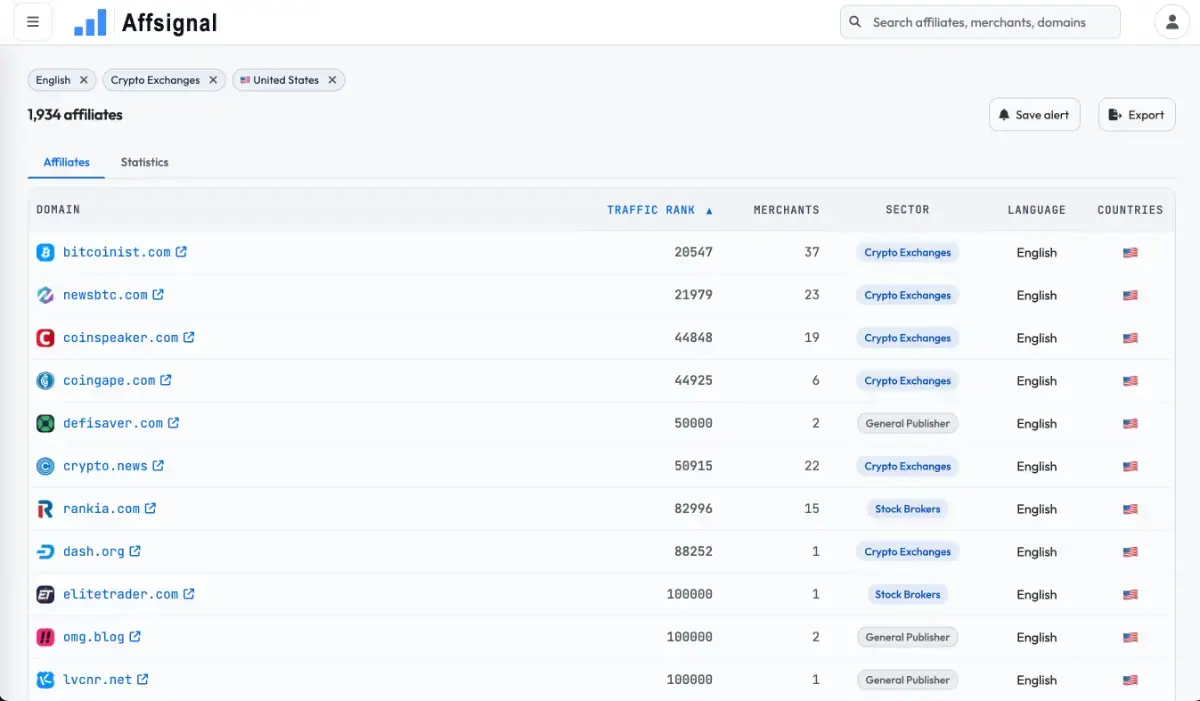This screenshot has height=701, width=1200.
Task: Click General Publisher badge for defisaver.com
Action: coord(907,423)
